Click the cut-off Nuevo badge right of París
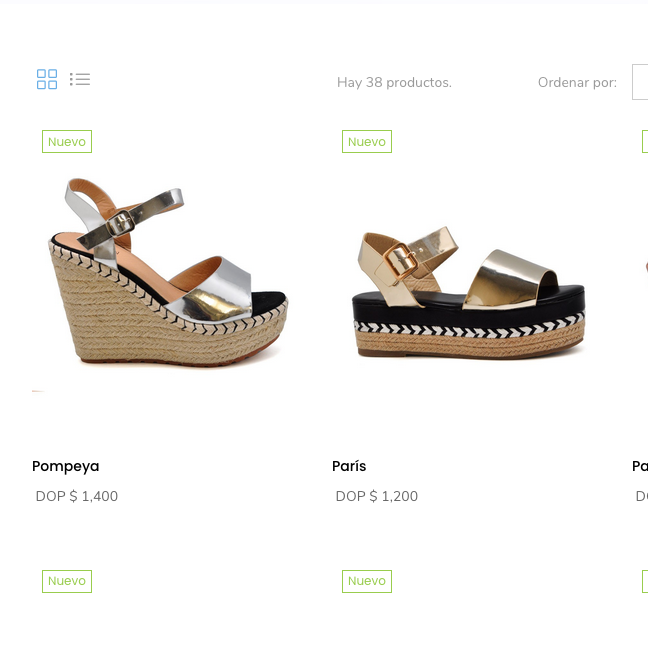 click(645, 142)
